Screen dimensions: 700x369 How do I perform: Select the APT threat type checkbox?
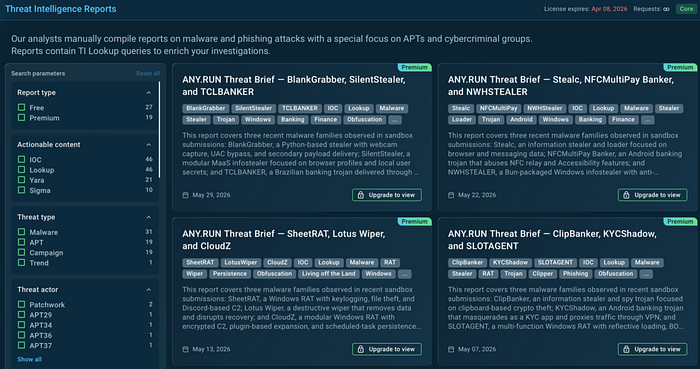(x=21, y=242)
